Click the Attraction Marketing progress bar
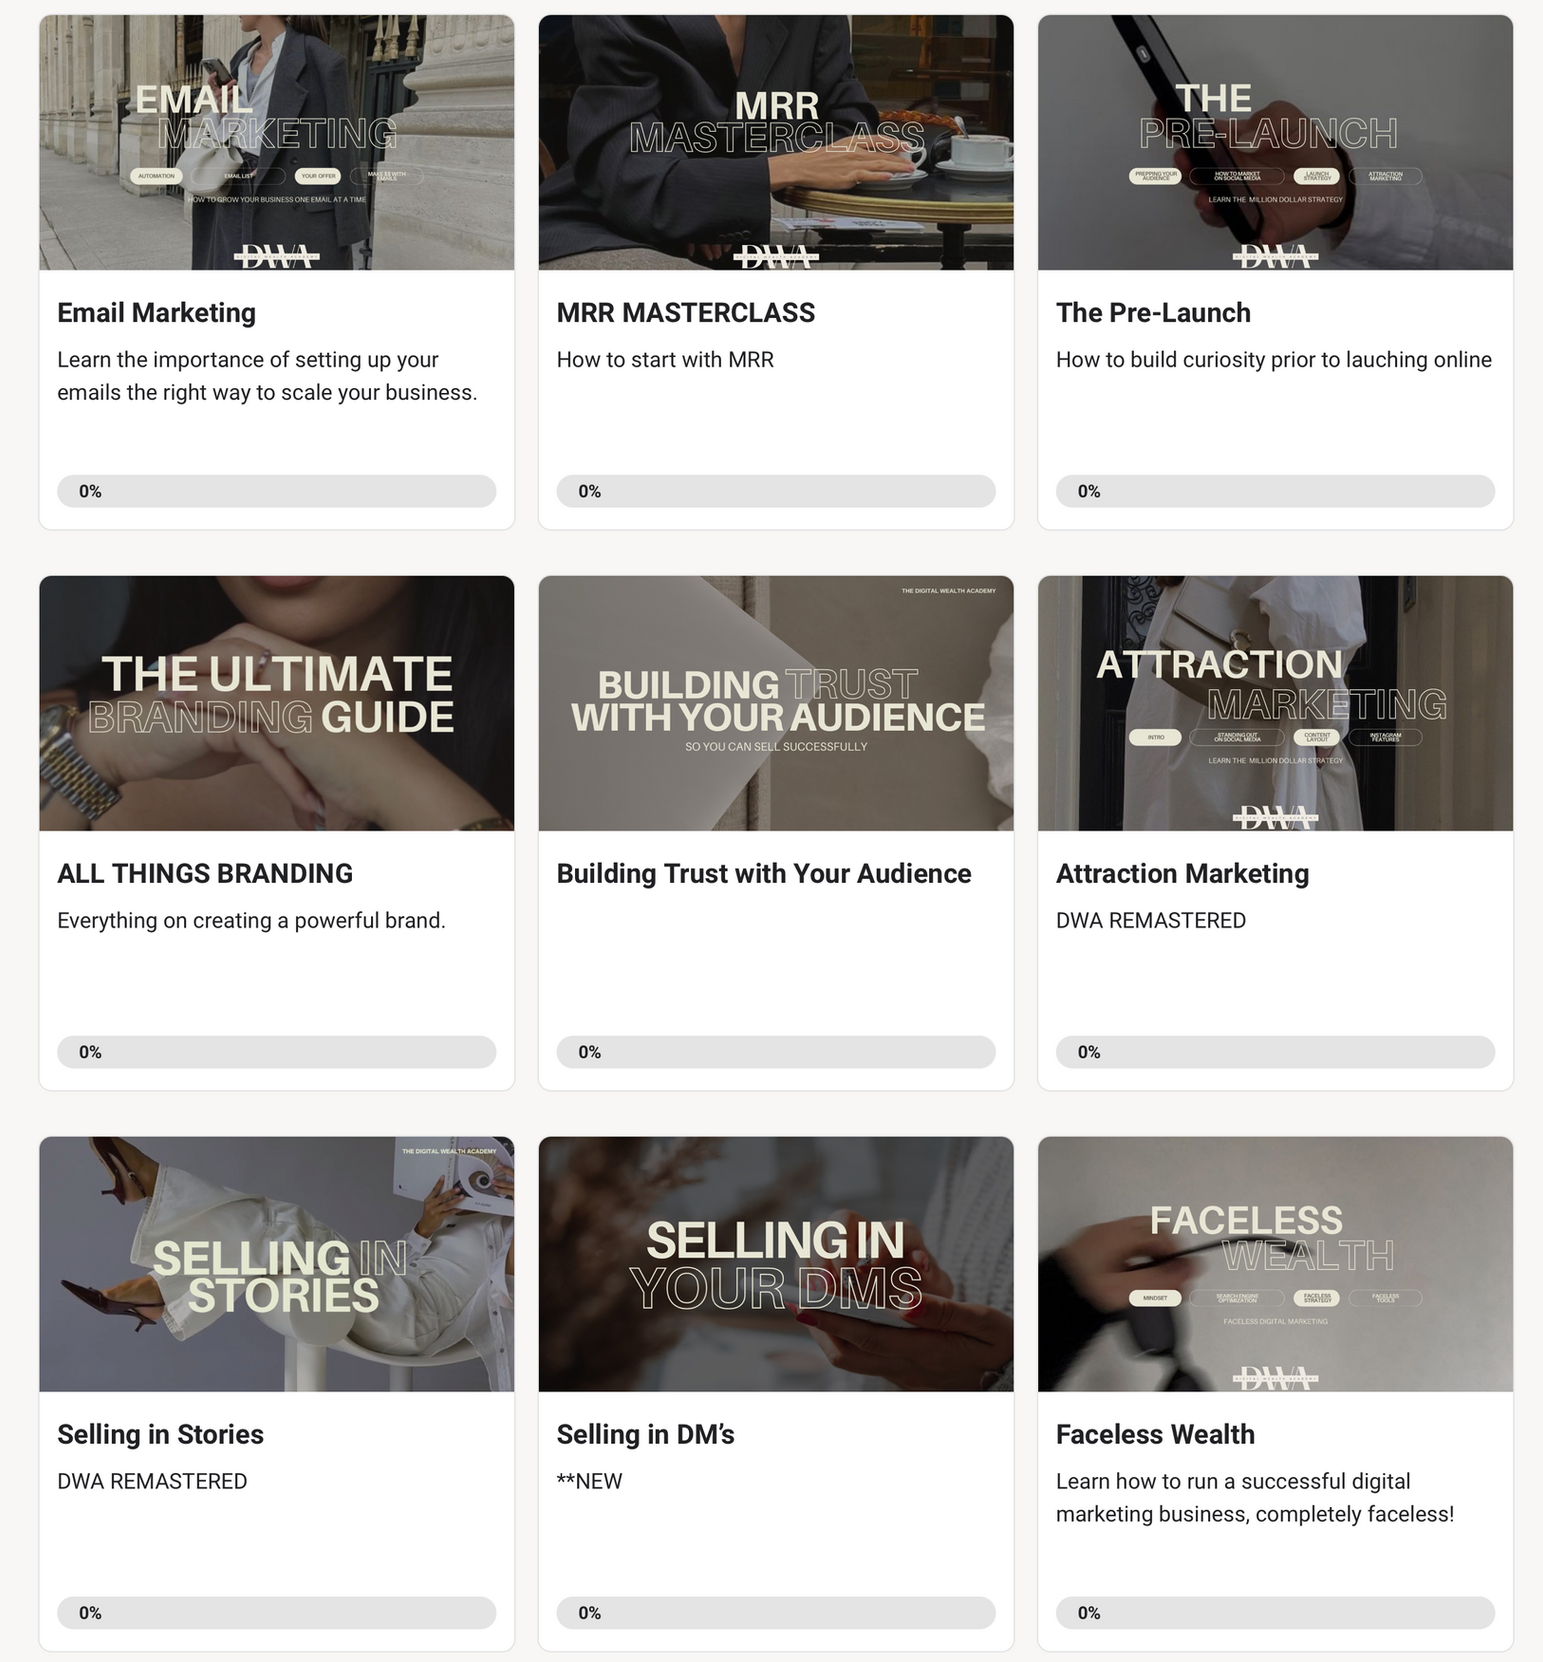The width and height of the screenshot is (1543, 1662). pos(1275,1052)
